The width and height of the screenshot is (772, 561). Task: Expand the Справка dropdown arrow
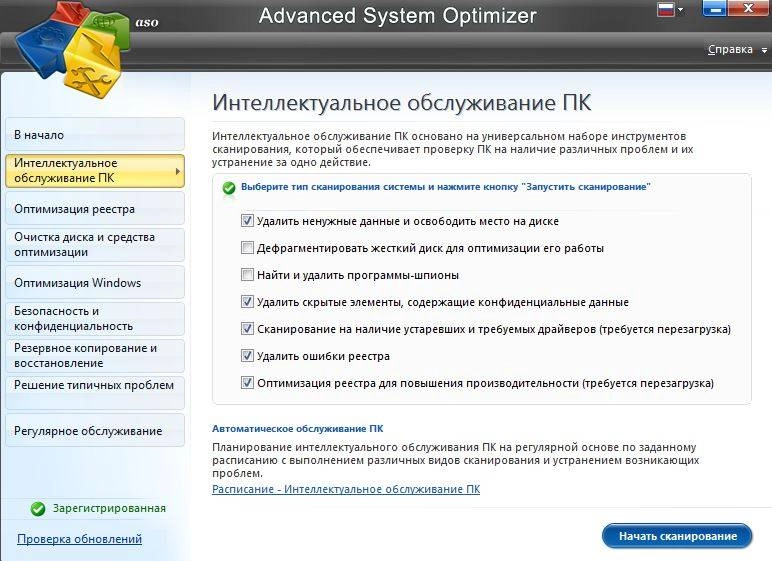(764, 50)
